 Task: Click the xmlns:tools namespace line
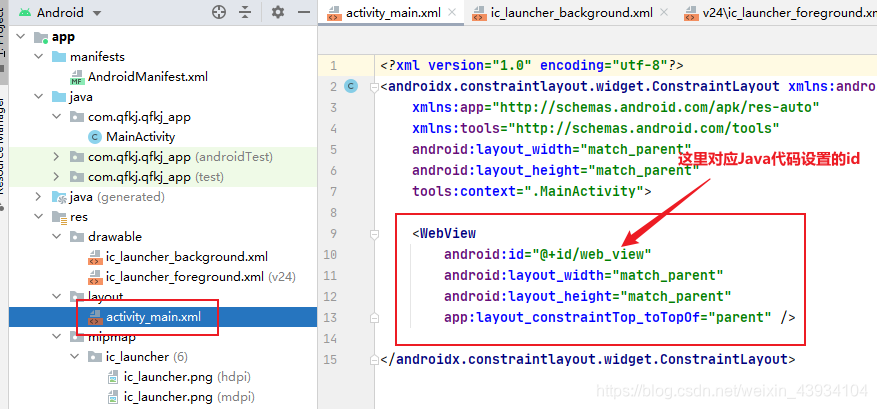pos(596,128)
